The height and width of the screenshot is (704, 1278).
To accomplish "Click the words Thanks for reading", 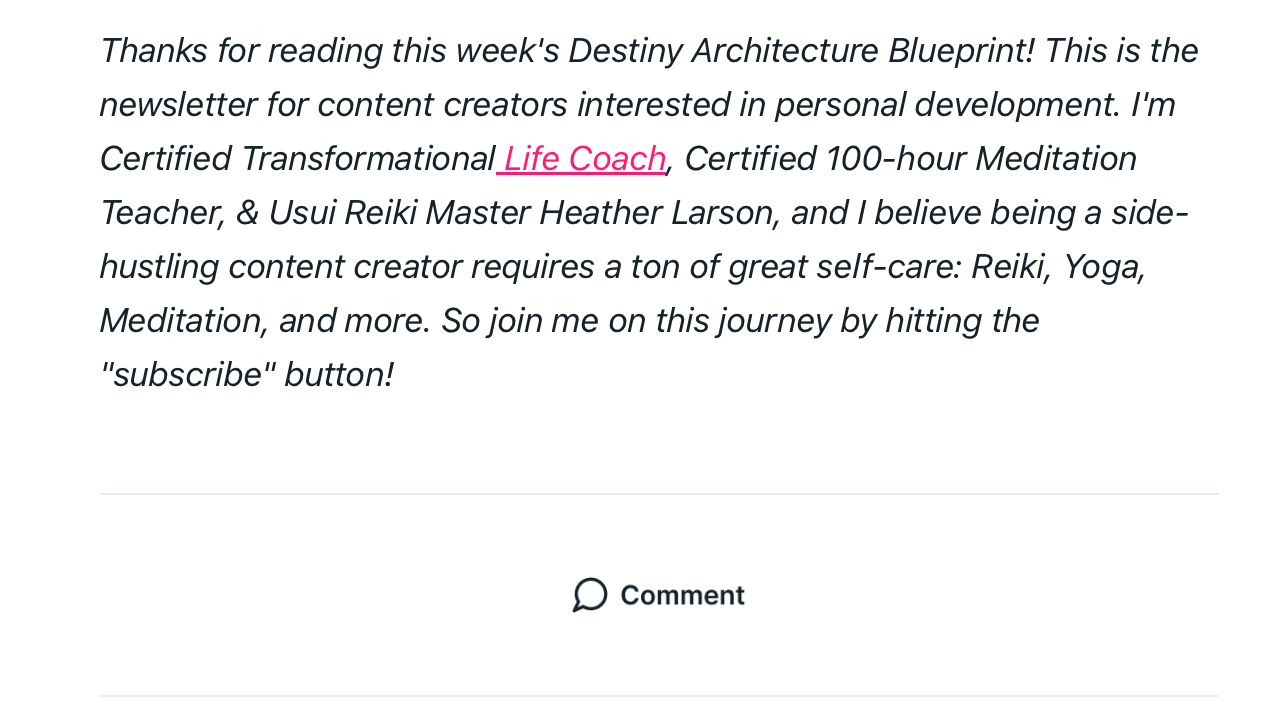I will pyautogui.click(x=241, y=50).
